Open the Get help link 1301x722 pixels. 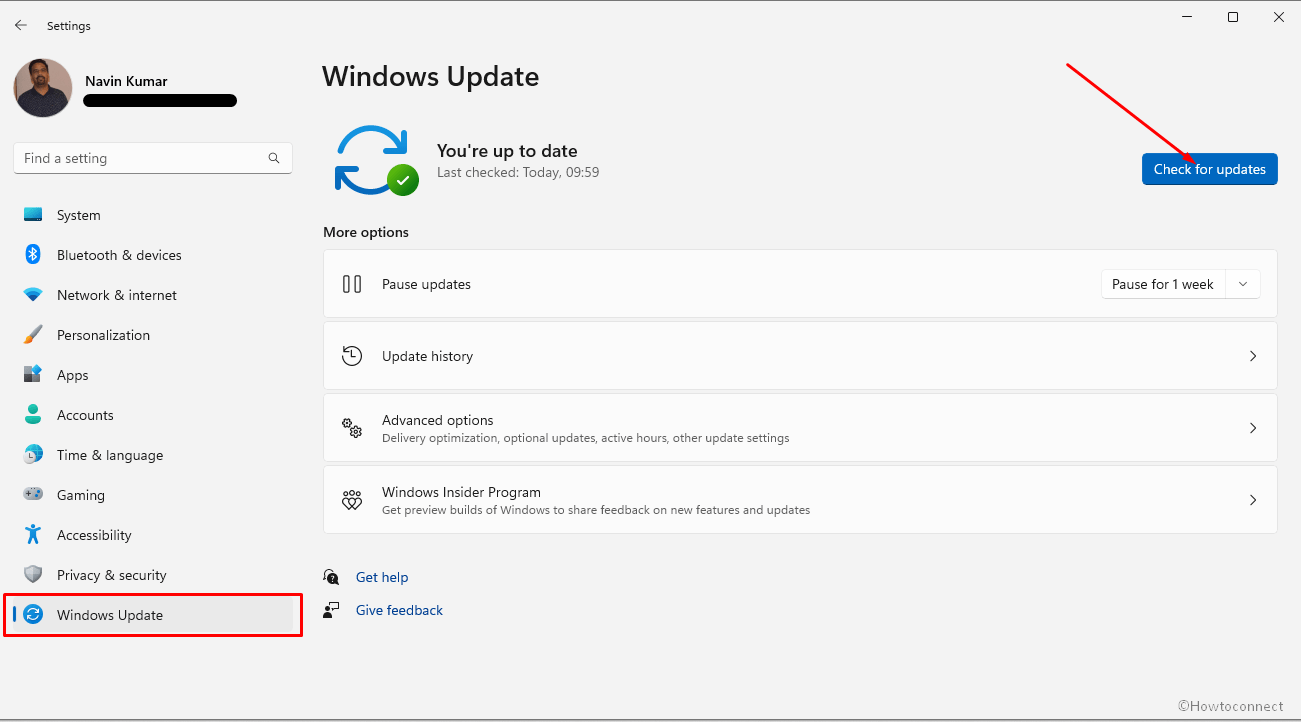coord(382,577)
